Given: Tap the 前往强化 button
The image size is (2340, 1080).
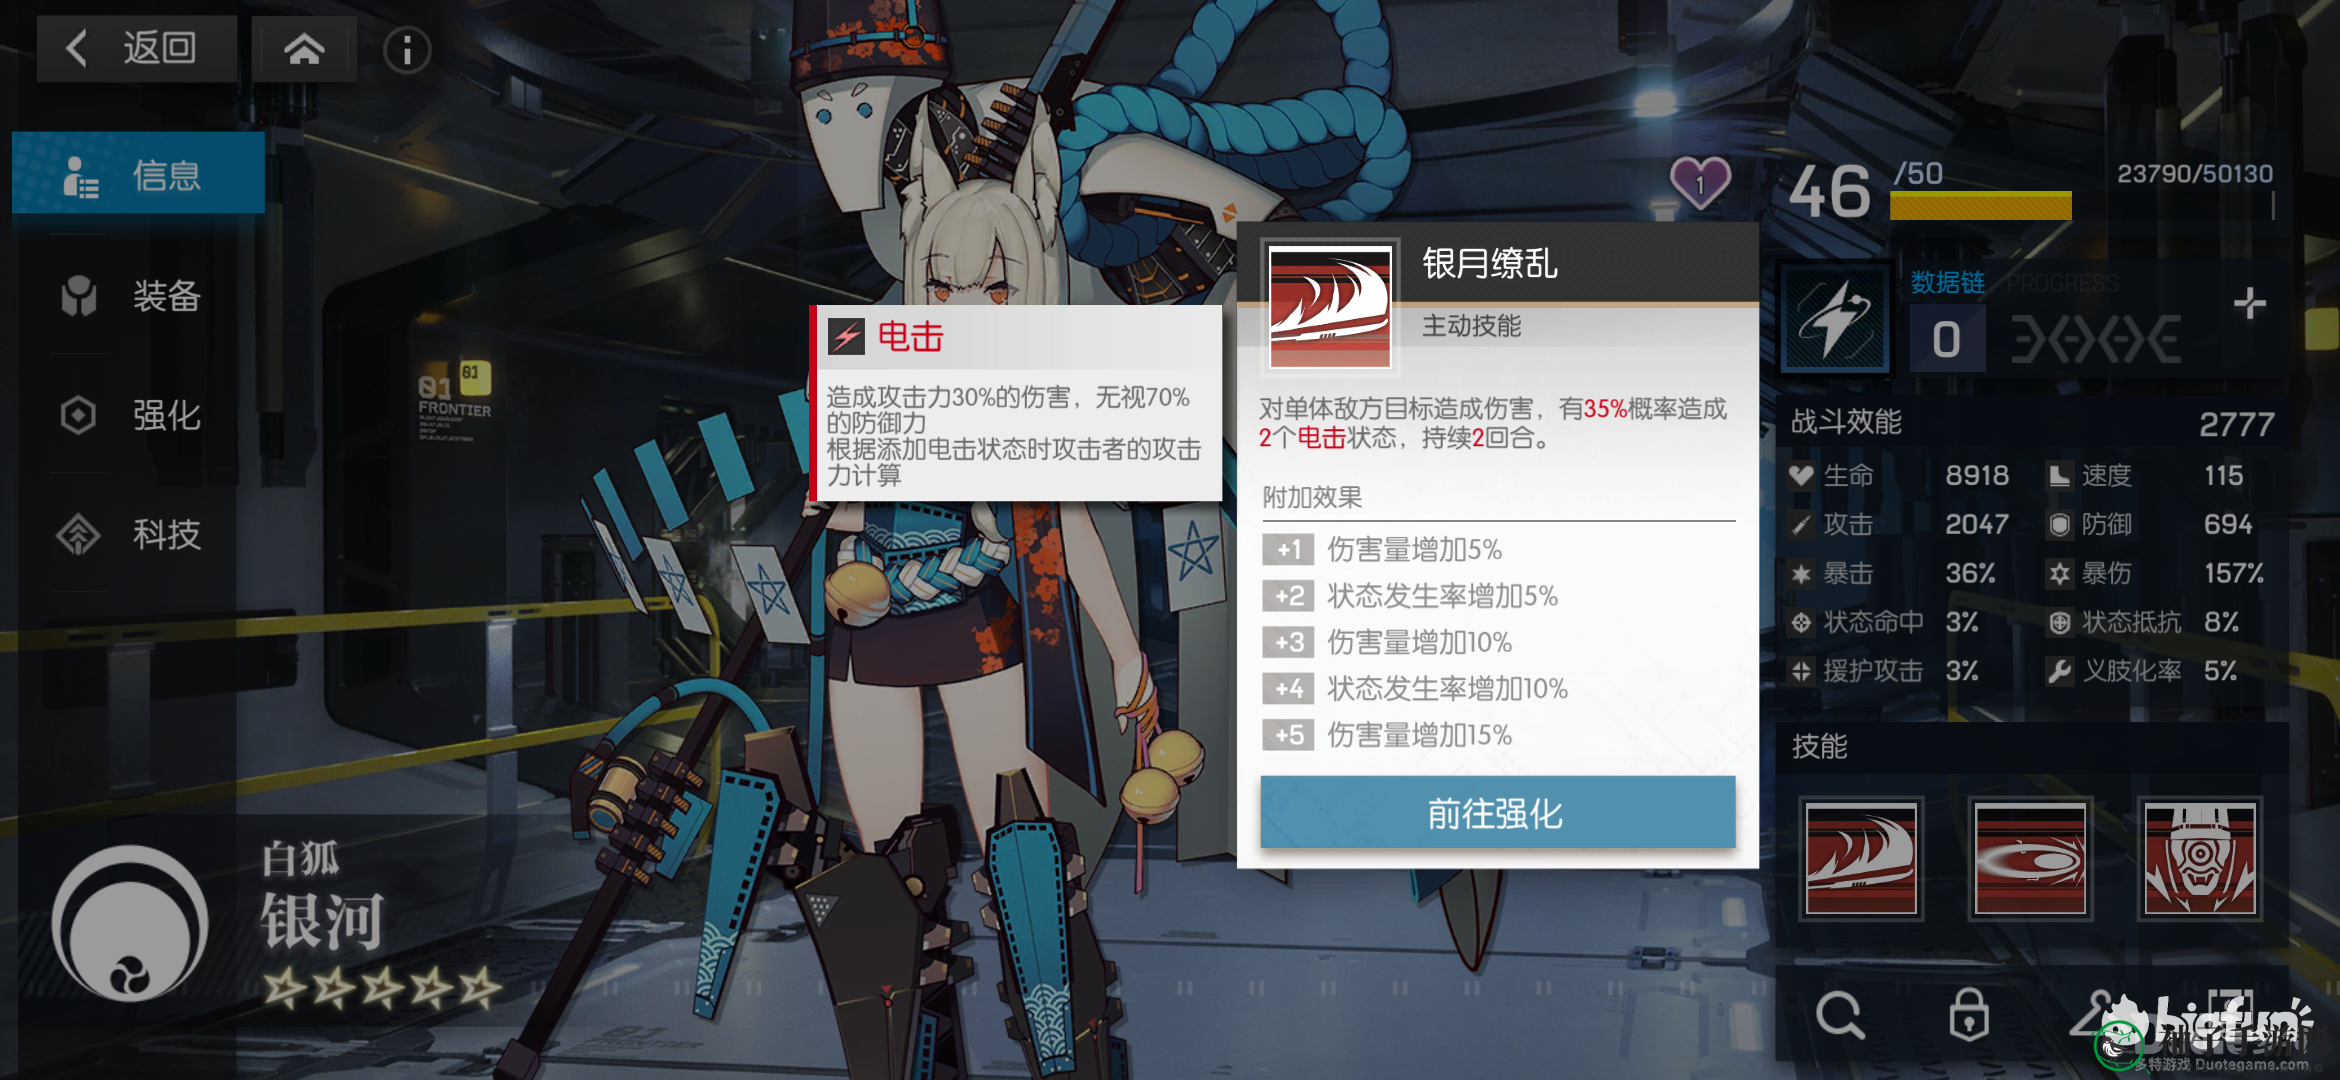Looking at the screenshot, I should point(1497,812).
